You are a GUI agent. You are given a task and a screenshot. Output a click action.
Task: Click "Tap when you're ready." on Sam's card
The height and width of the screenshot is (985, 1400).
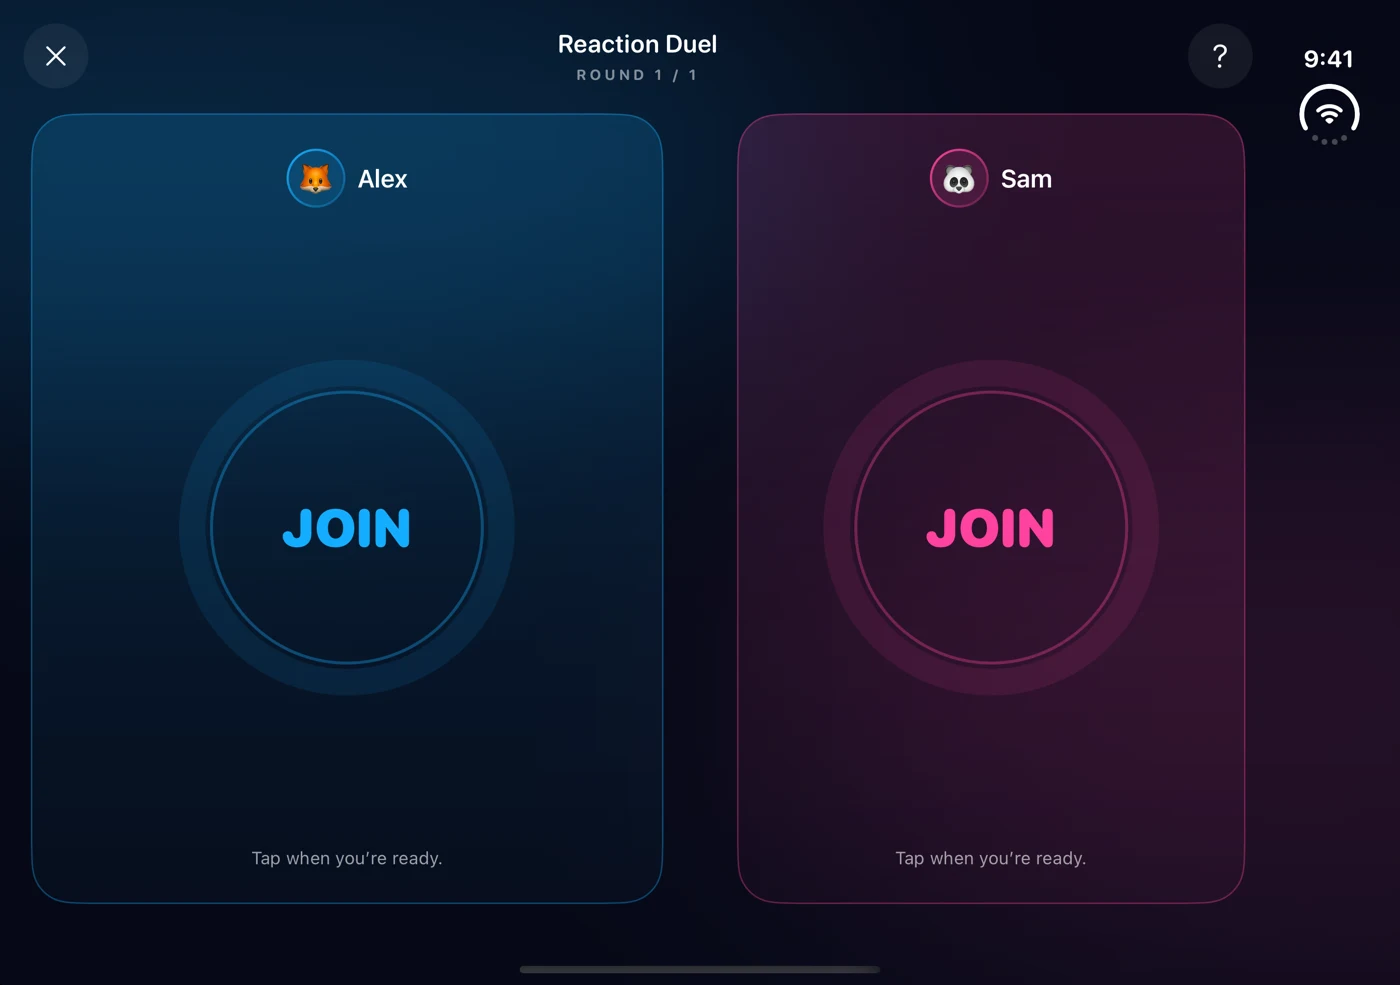coord(991,858)
